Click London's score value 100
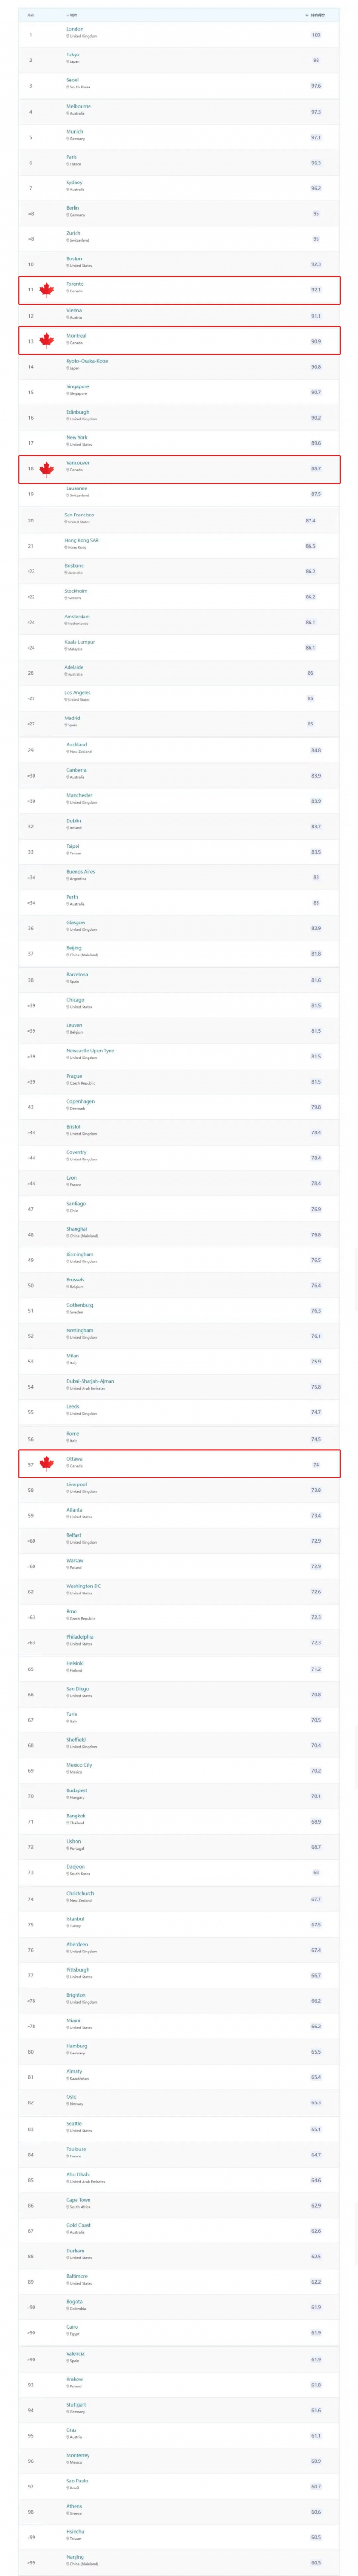The width and height of the screenshot is (358, 2576). point(316,35)
